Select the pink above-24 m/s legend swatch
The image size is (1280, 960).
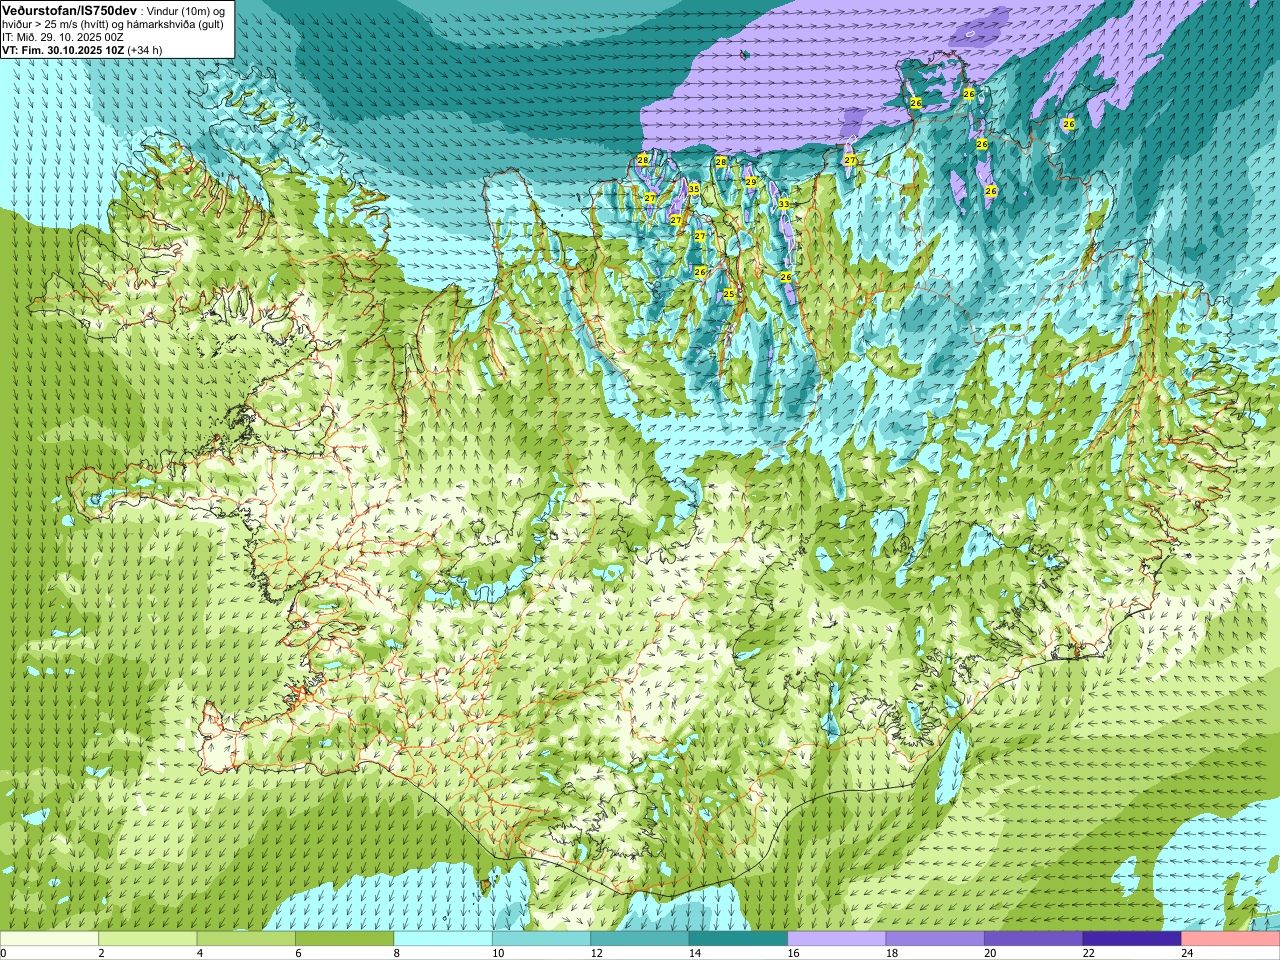click(1231, 939)
